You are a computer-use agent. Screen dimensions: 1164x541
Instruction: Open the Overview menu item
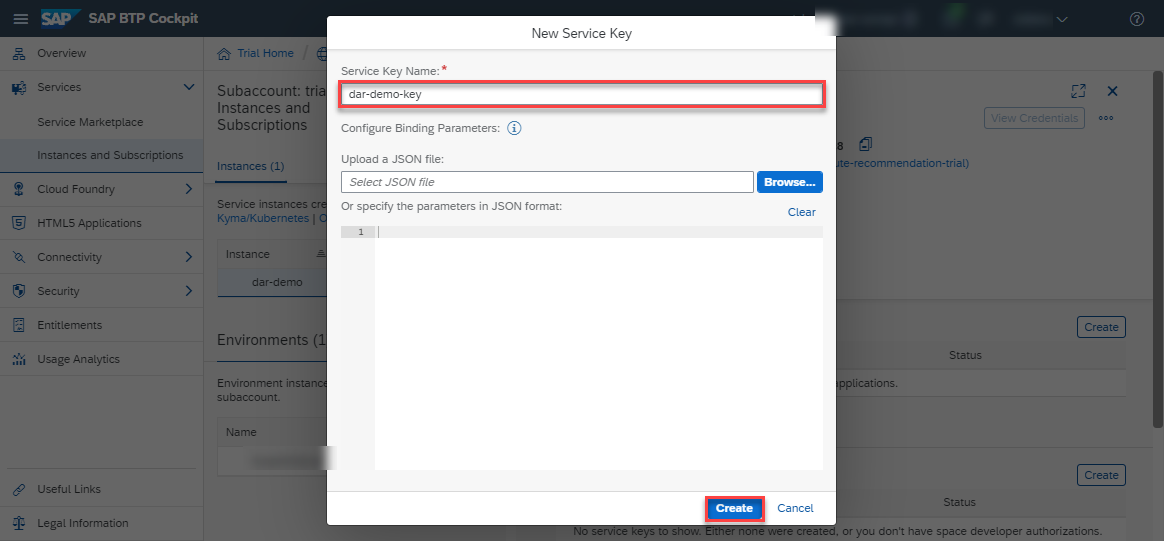pos(102,53)
